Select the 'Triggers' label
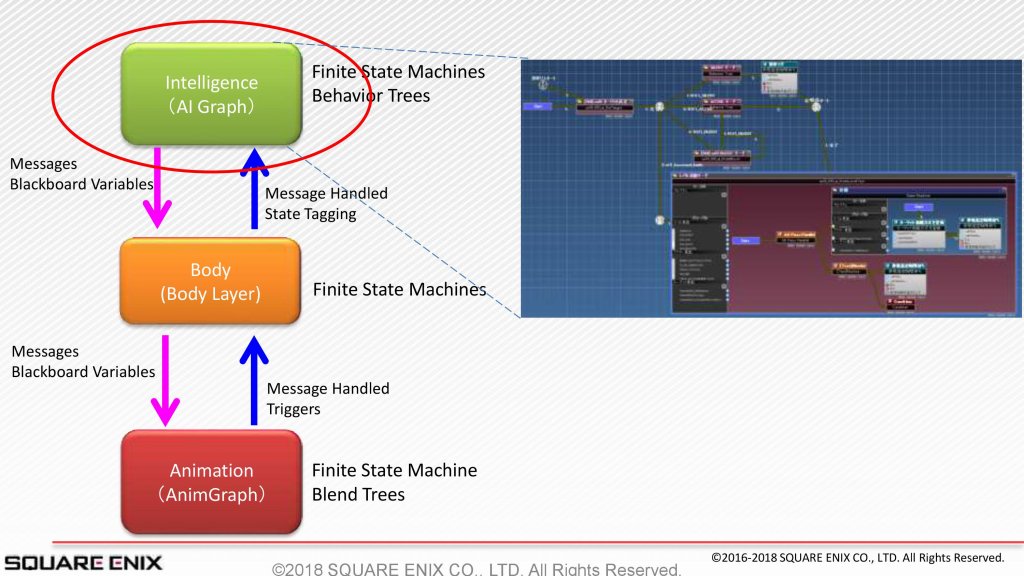Viewport: 1024px width, 576px height. [293, 409]
